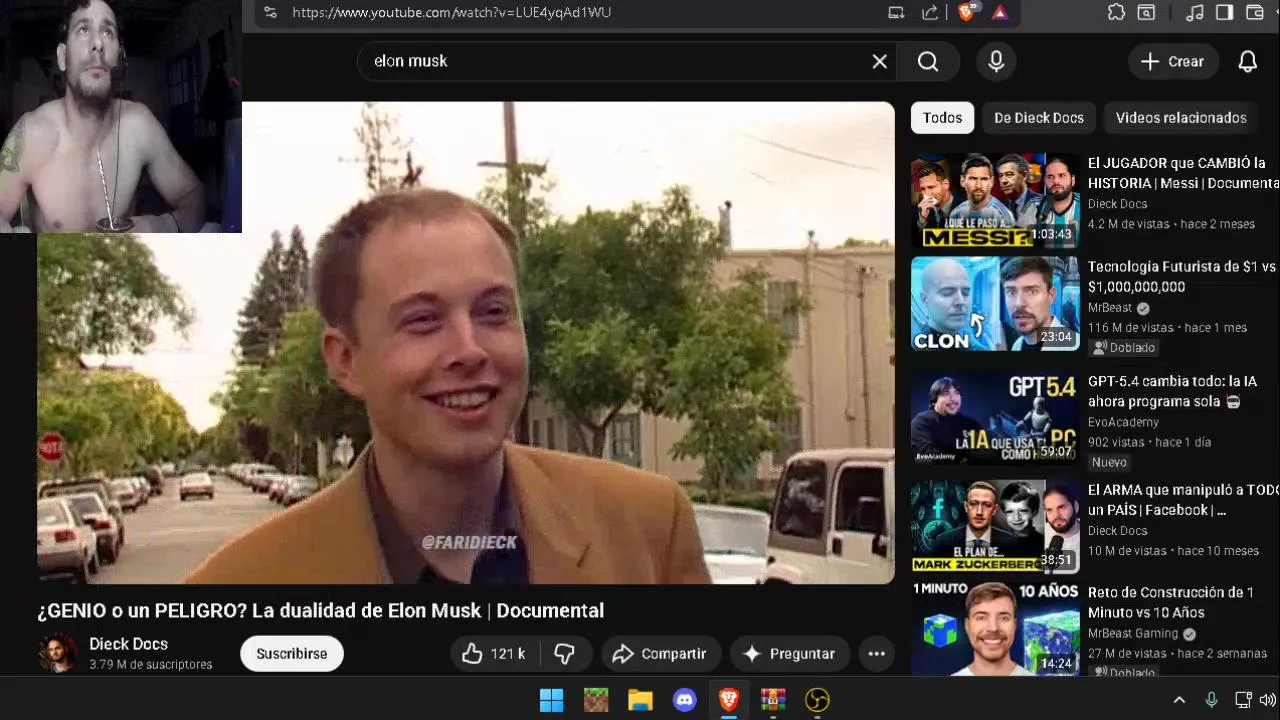Click the share page icon in address bar
1280x720 pixels.
pyautogui.click(x=930, y=12)
